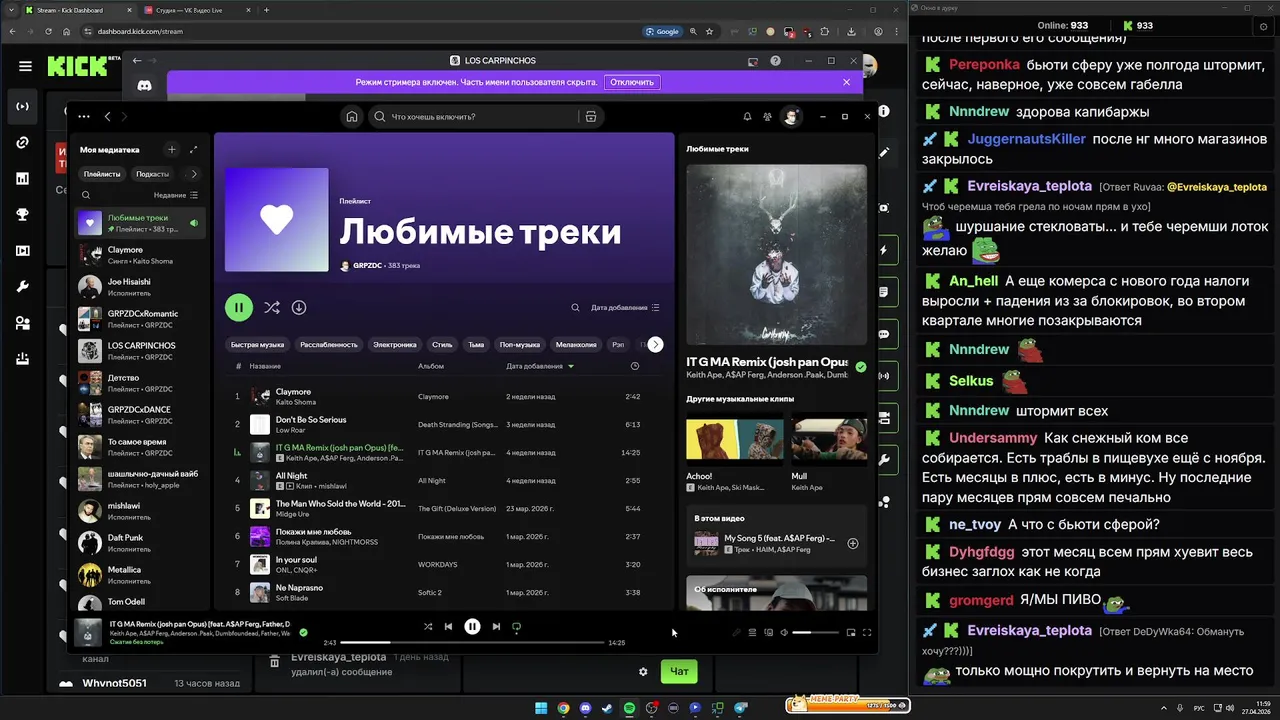The image size is (1280, 720).
Task: Open Spotify three-dot main menu
Action: pyautogui.click(x=84, y=117)
